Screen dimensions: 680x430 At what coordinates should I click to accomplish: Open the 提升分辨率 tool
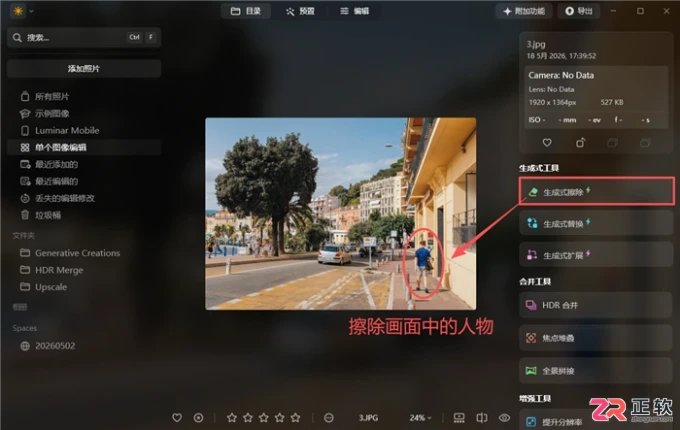[596, 420]
